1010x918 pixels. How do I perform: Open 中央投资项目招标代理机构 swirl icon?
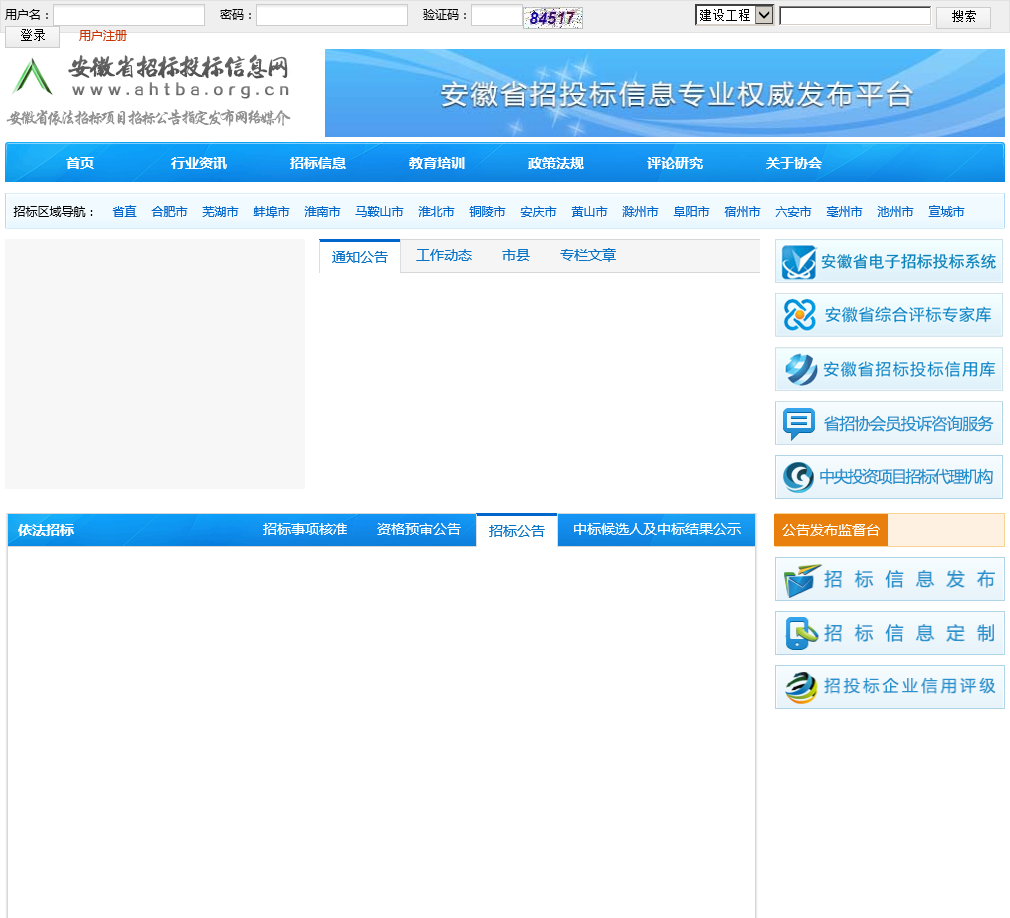pos(798,477)
